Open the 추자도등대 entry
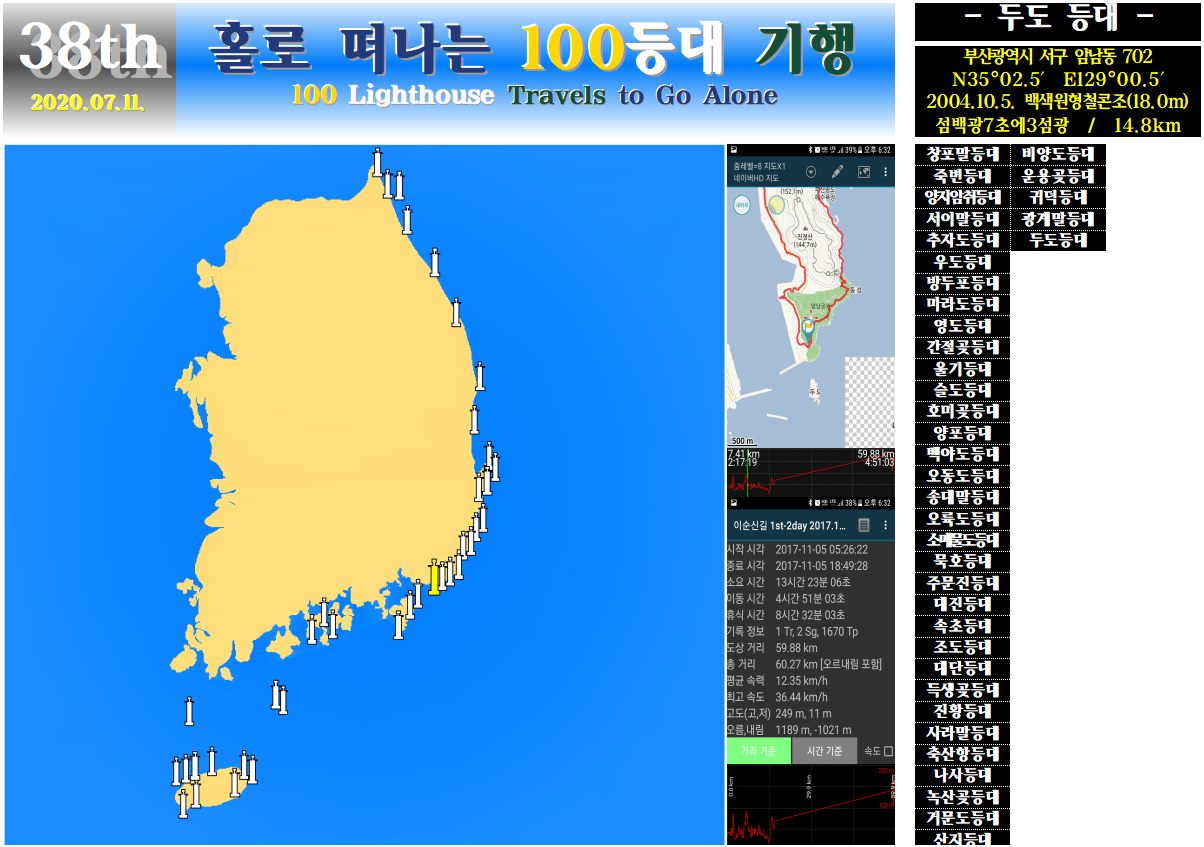Viewport: 1204px width, 847px height. click(x=962, y=240)
